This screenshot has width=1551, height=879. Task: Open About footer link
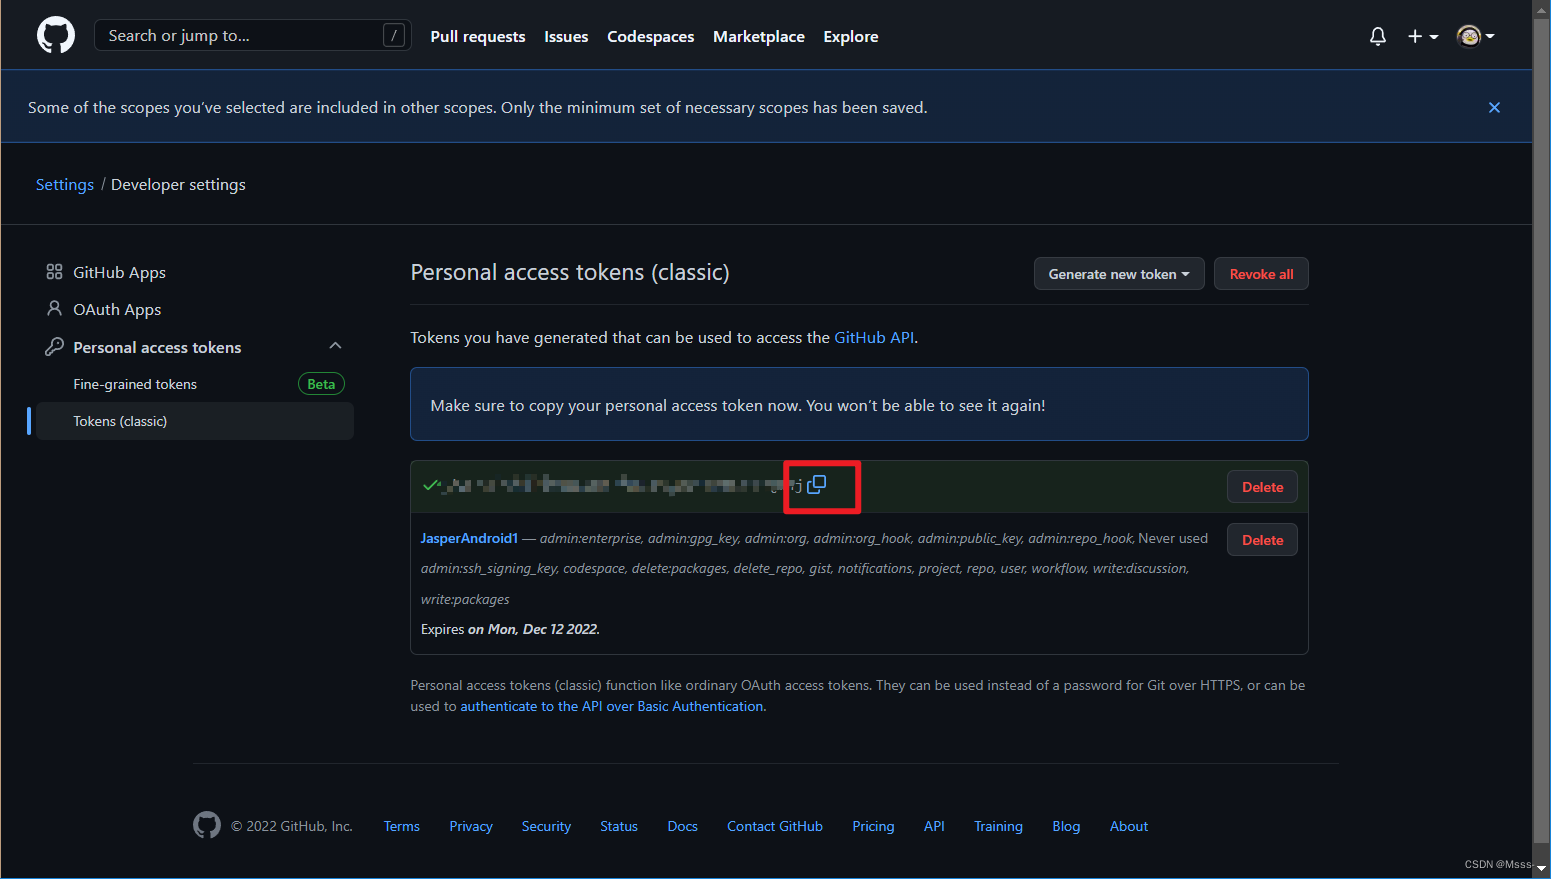tap(1129, 826)
